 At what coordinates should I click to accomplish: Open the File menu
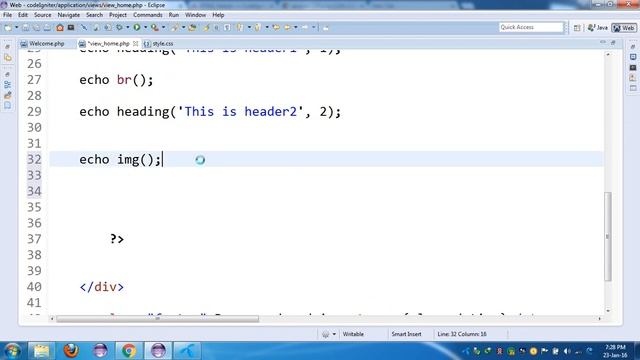point(7,15)
